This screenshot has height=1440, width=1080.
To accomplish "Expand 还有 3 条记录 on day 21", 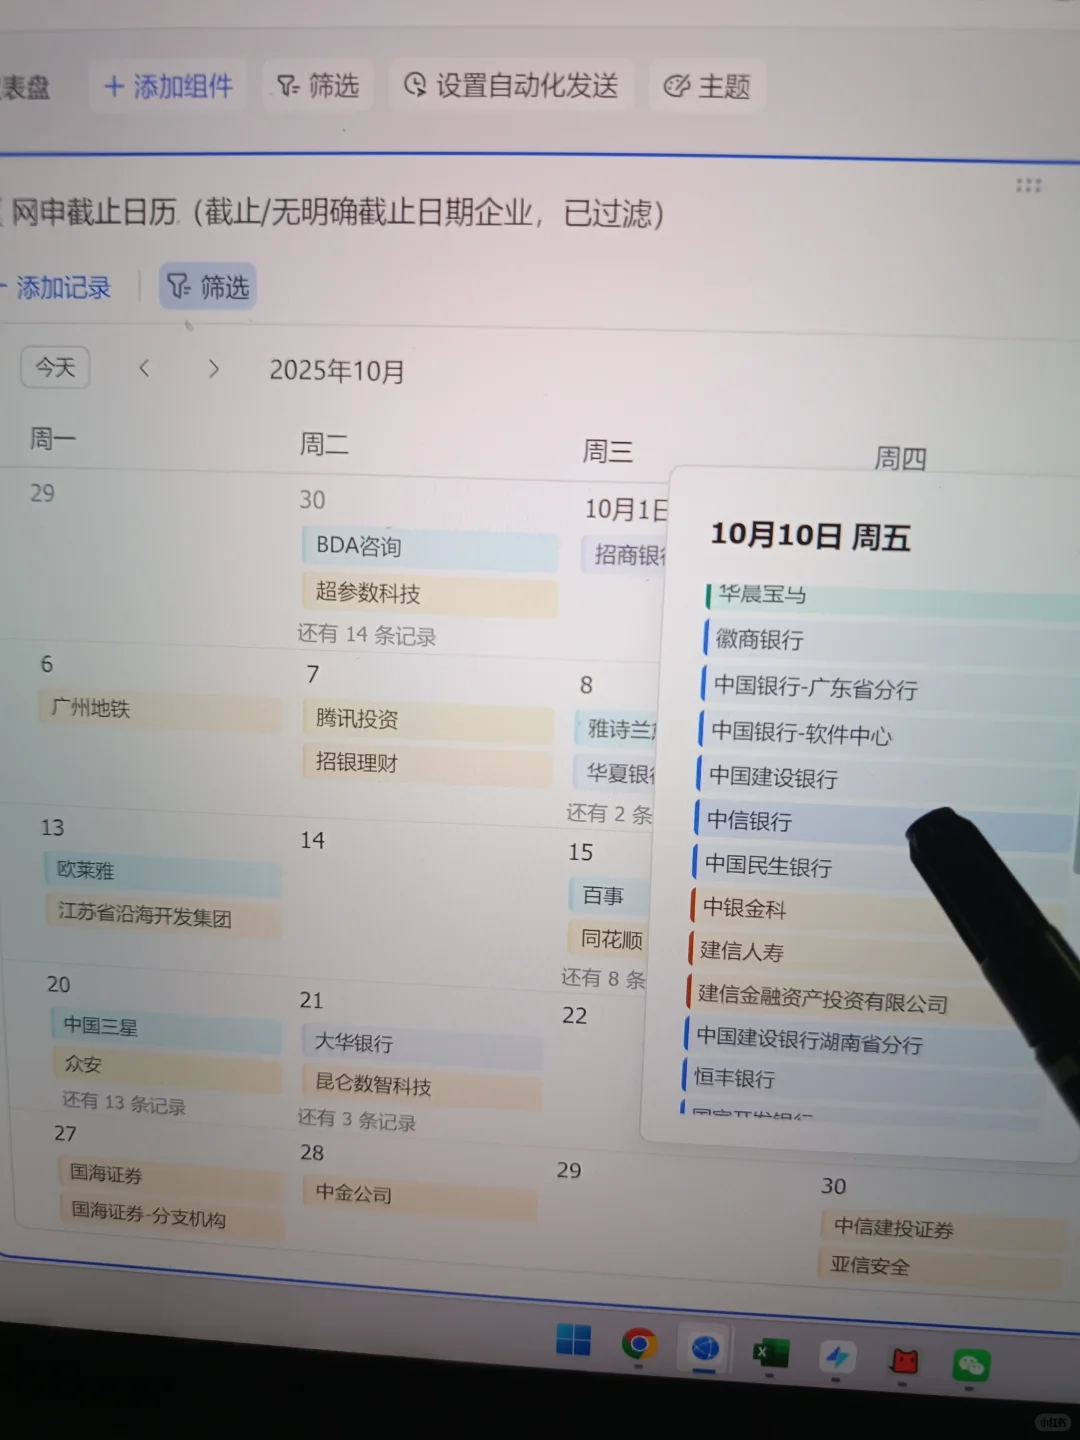I will pyautogui.click(x=357, y=1120).
